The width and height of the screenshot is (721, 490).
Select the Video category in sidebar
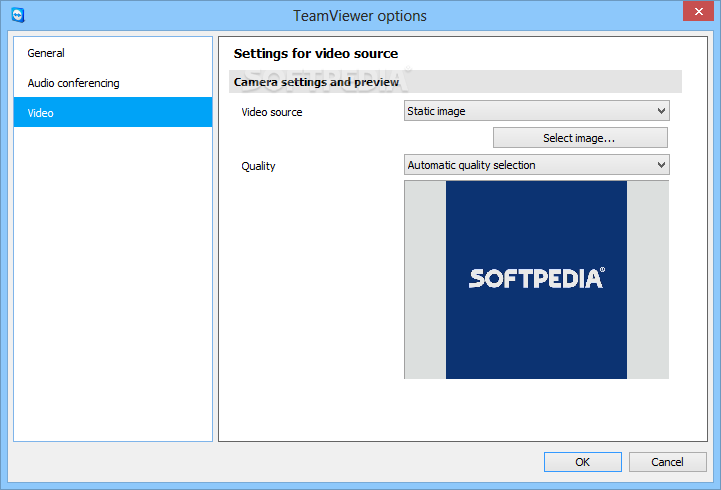(113, 112)
